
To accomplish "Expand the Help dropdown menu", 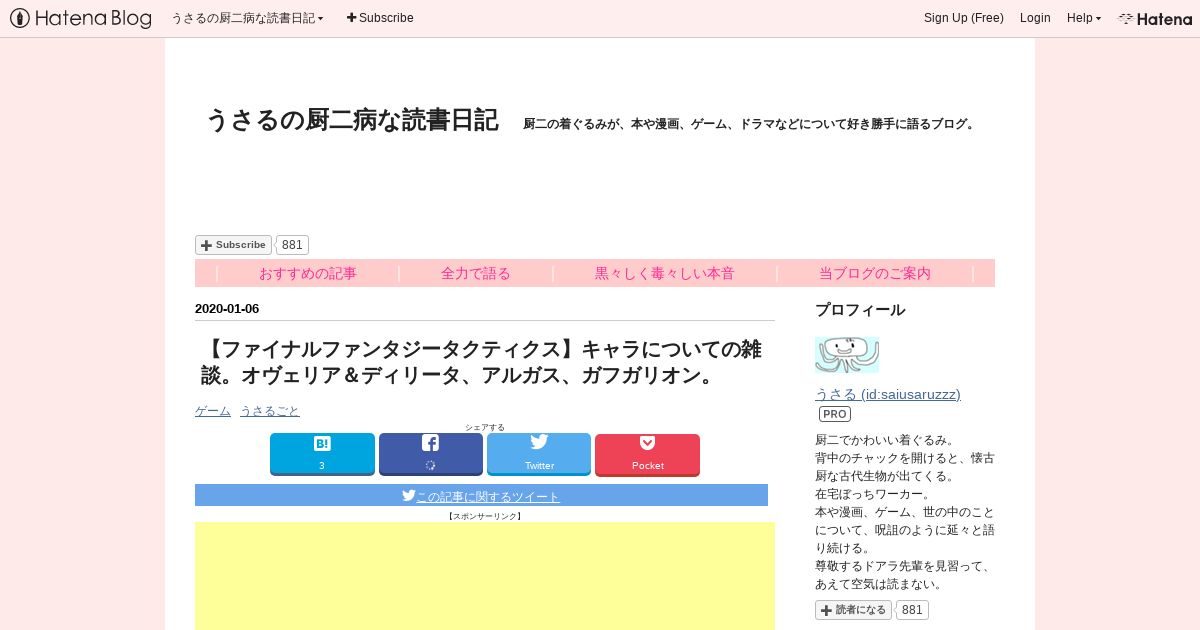I will pyautogui.click(x=1083, y=18).
